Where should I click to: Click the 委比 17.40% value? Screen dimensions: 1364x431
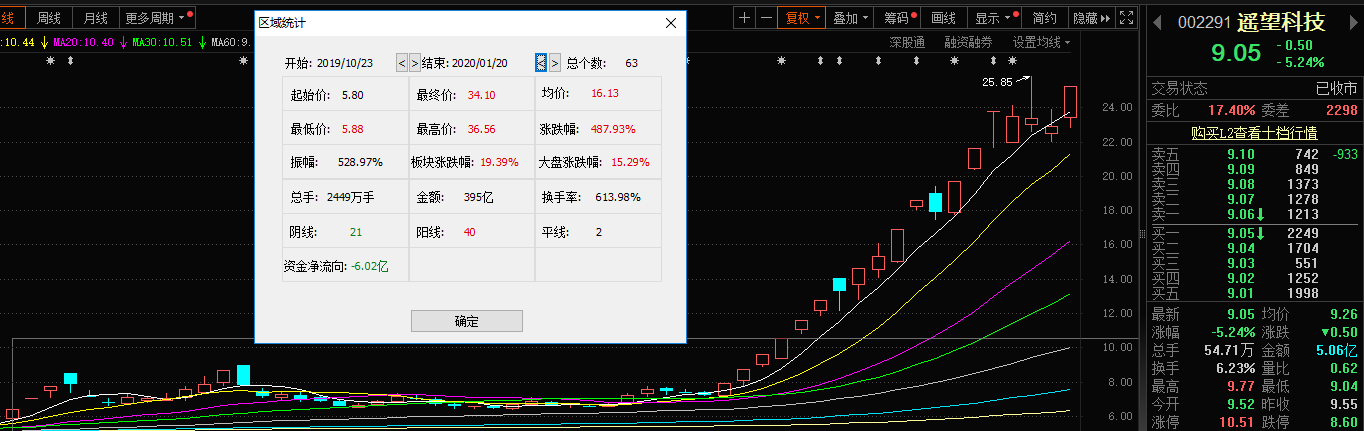click(x=1231, y=110)
